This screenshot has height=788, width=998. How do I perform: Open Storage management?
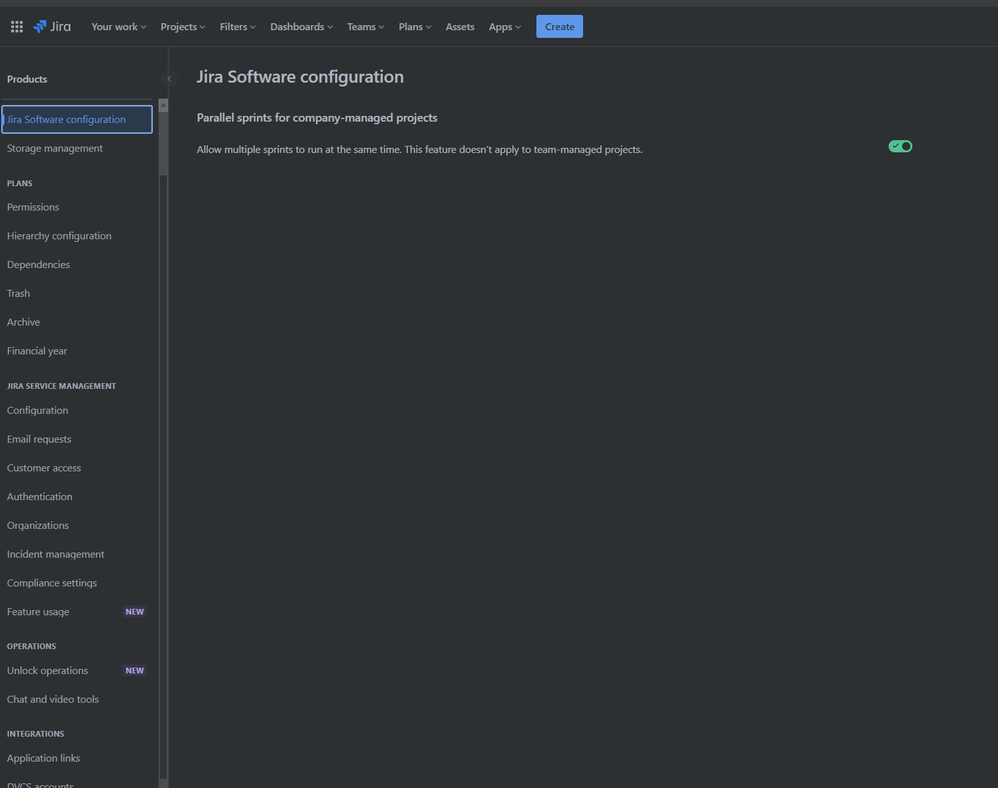[x=55, y=148]
